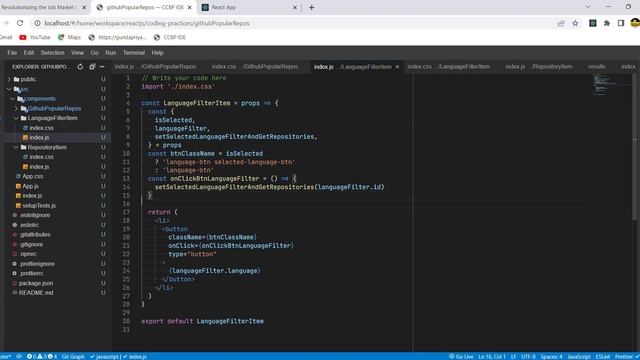This screenshot has height=360, width=640.
Task: Open the Run menu
Action: 111,53
